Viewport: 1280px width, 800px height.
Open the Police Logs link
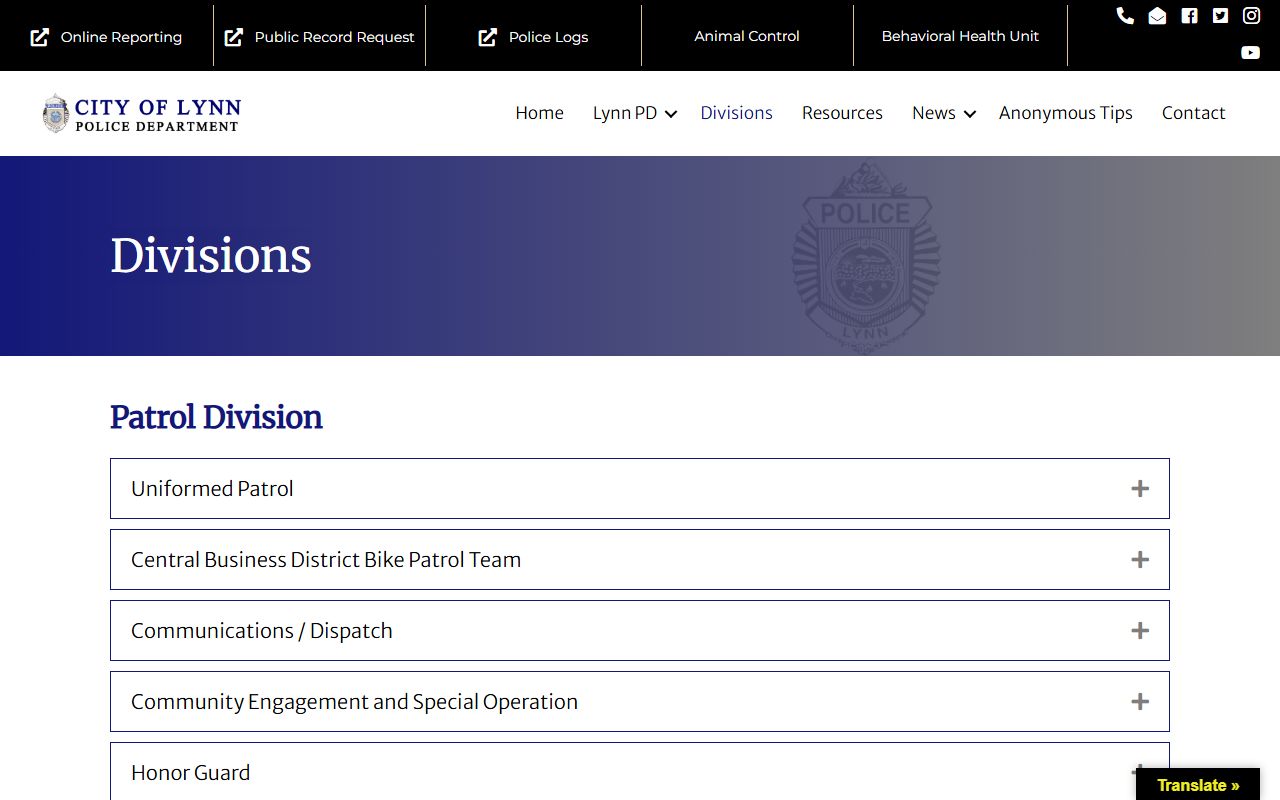click(x=548, y=37)
